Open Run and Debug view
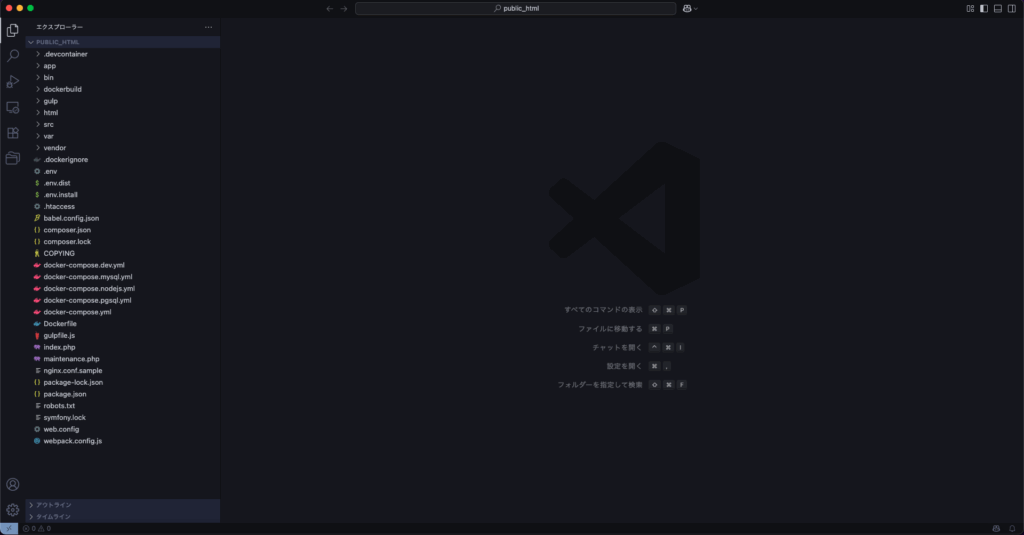 [x=12, y=82]
